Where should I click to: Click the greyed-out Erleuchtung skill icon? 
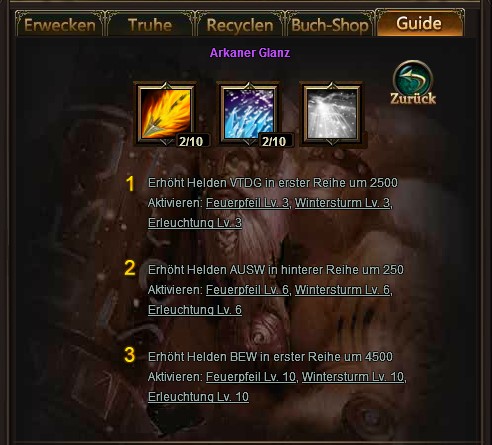coord(331,114)
